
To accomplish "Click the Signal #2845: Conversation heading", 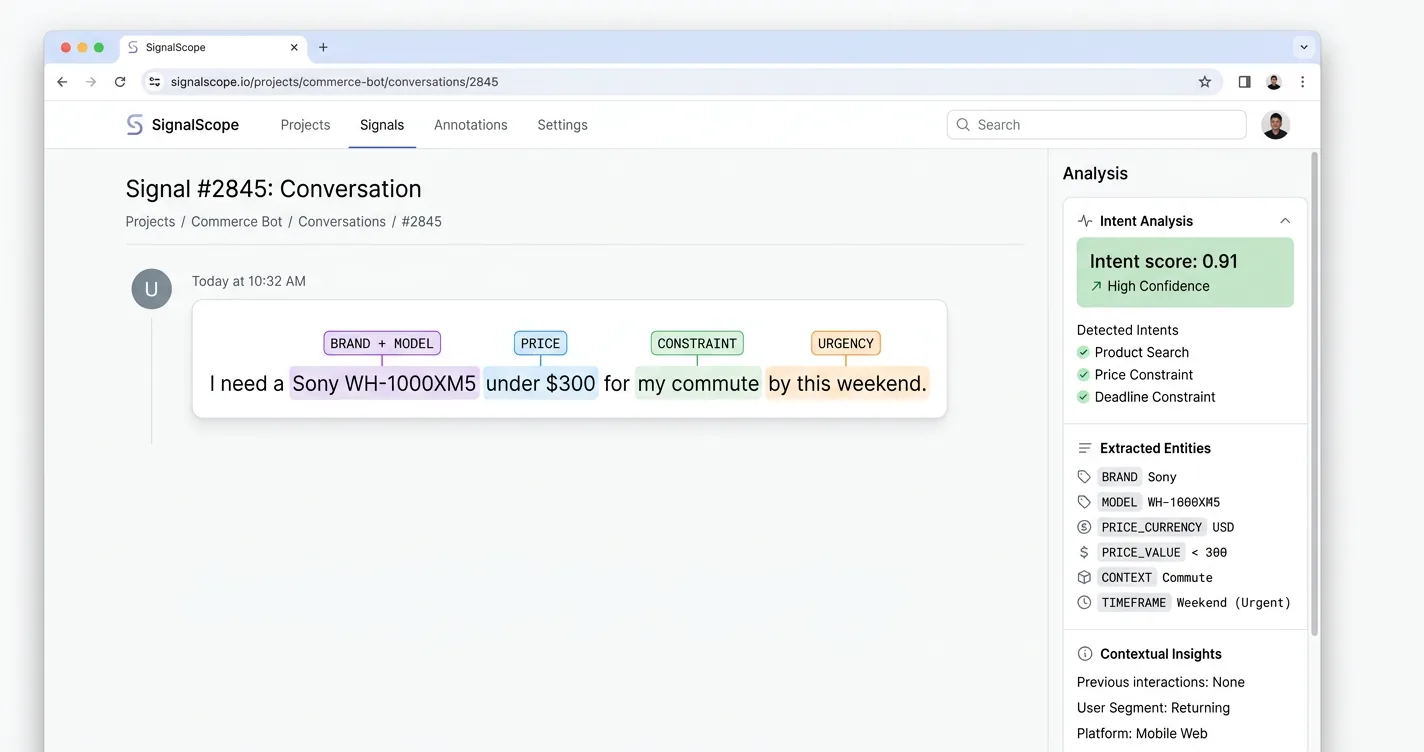I will [273, 189].
